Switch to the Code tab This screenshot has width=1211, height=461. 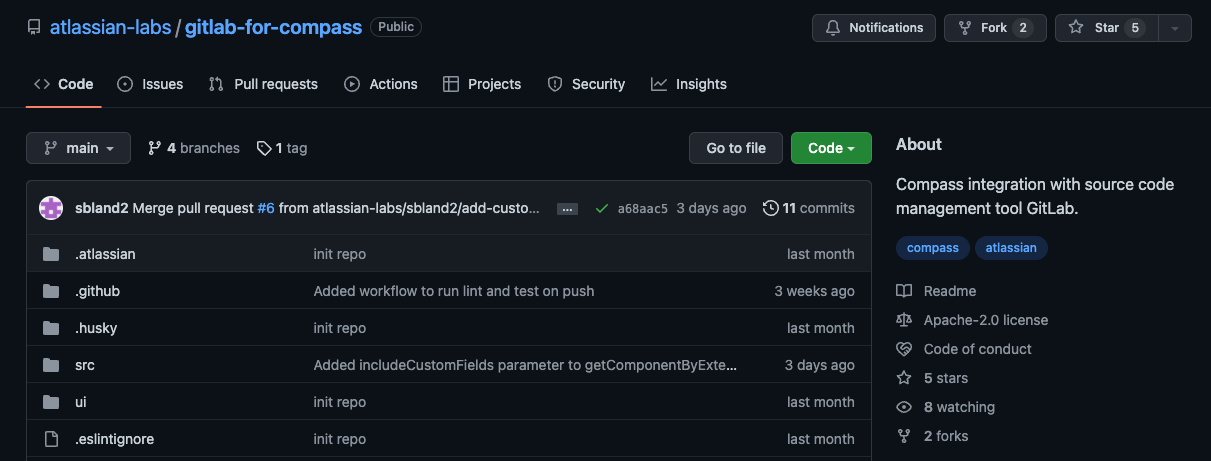[64, 84]
